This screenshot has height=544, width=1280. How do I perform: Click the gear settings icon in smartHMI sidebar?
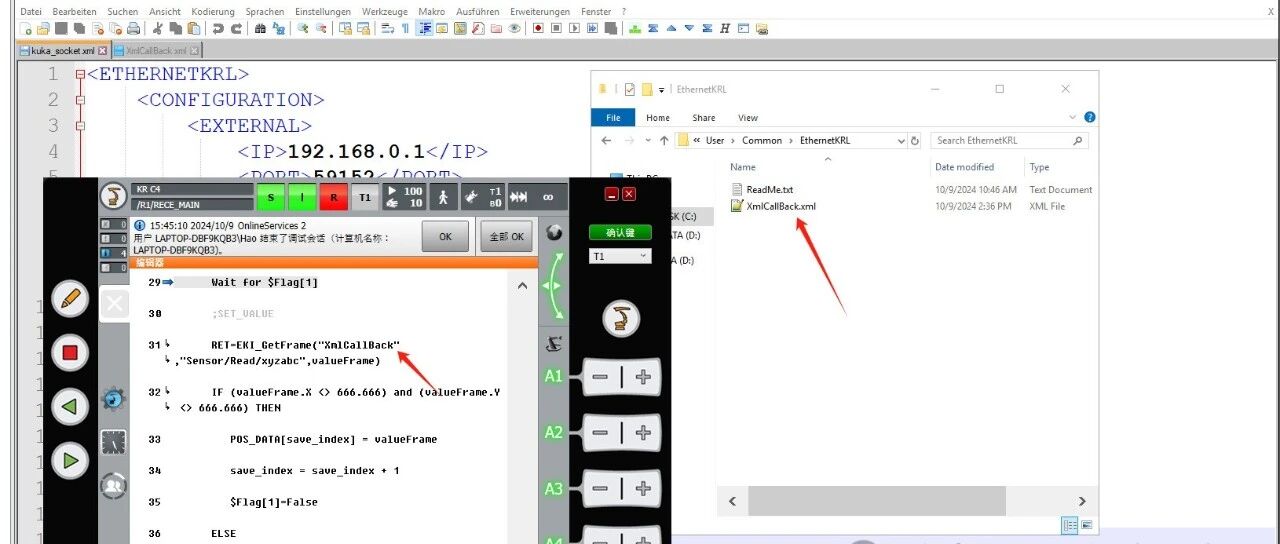pos(113,398)
